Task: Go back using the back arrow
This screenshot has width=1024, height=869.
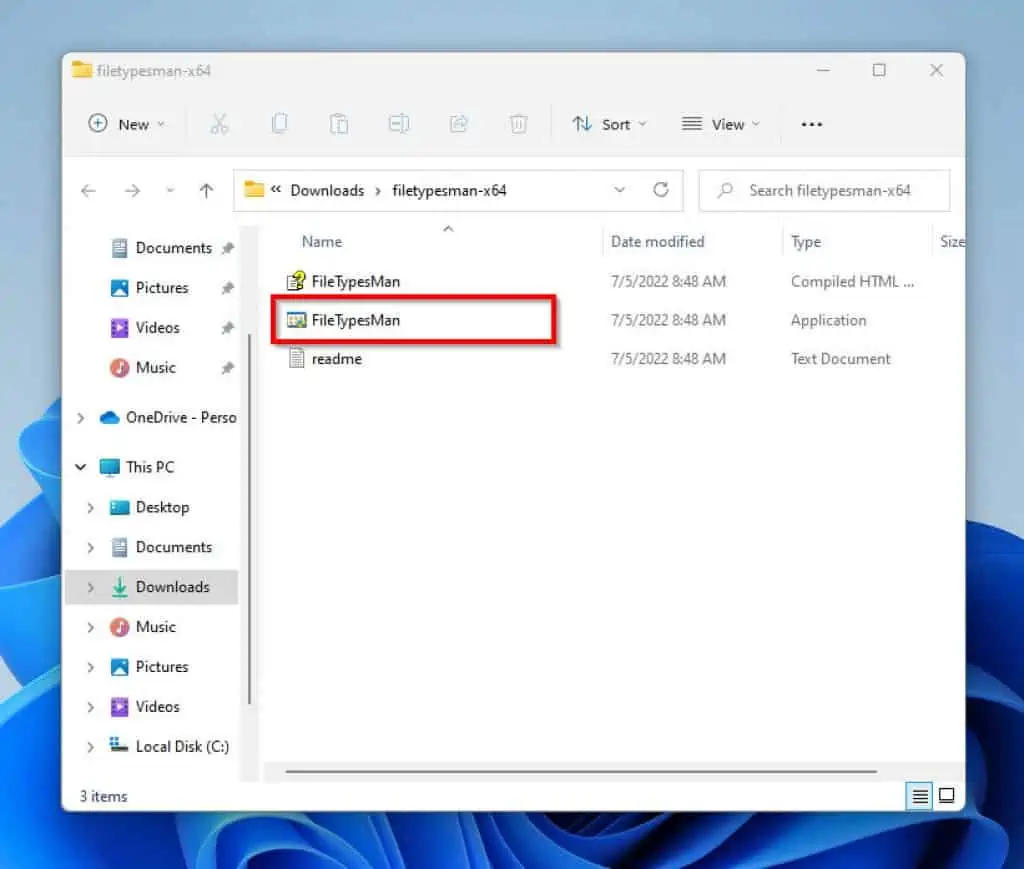Action: [88, 190]
